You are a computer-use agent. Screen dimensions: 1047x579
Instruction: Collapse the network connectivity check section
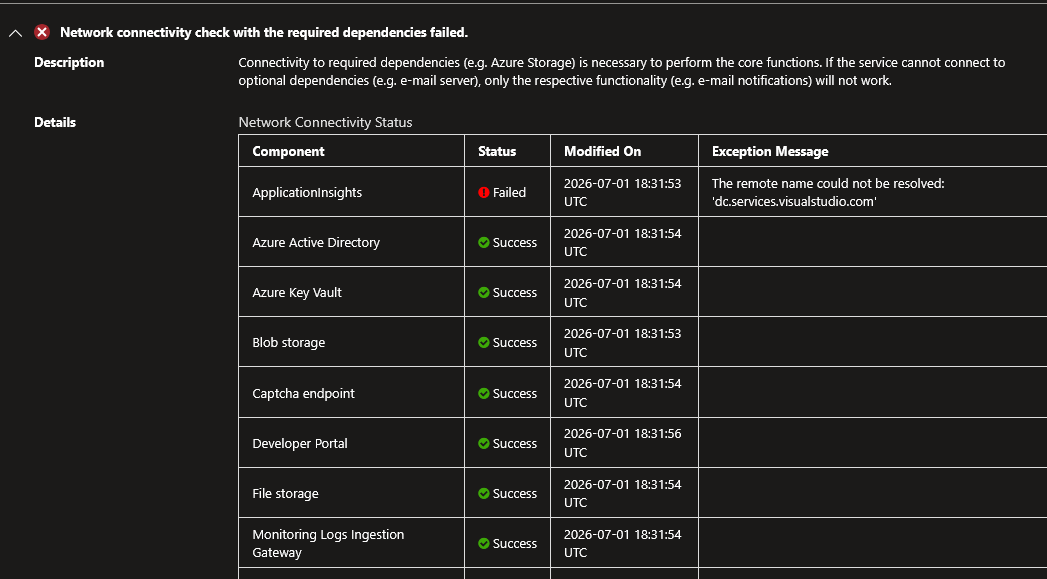point(15,33)
